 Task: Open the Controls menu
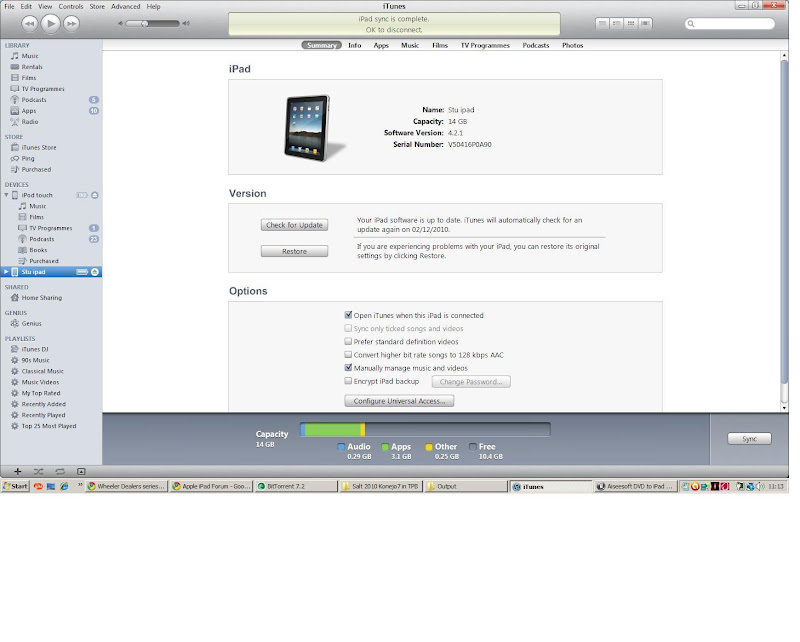[x=71, y=7]
